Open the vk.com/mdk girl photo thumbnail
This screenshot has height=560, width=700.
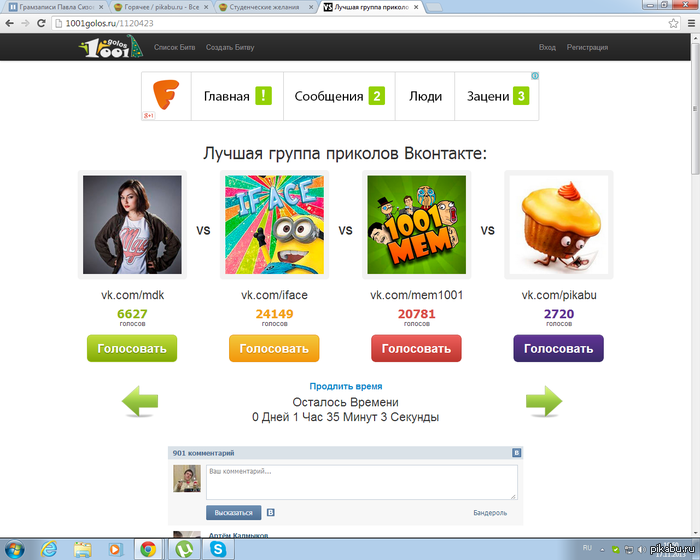(132, 225)
